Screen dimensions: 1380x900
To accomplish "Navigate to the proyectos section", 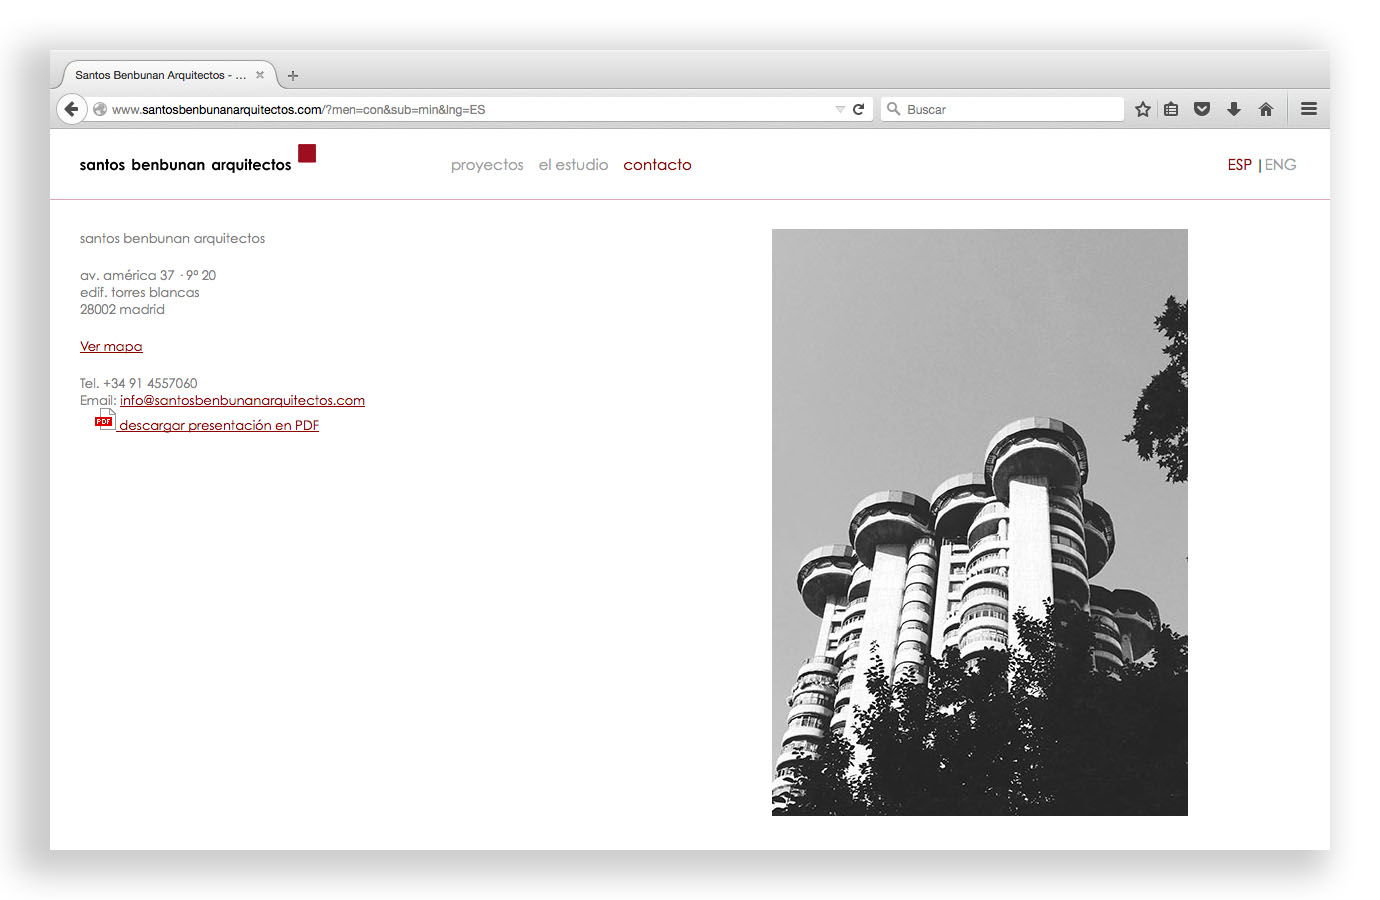I will pos(487,164).
